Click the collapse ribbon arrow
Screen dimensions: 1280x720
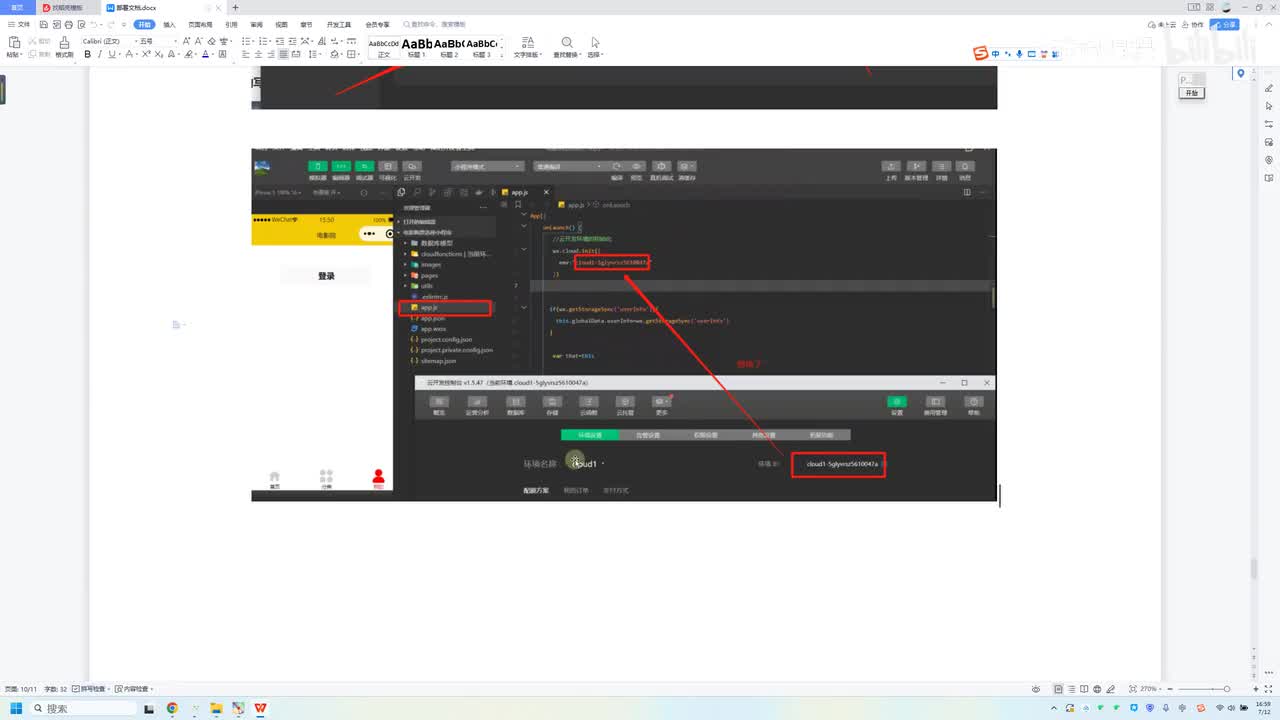pyautogui.click(x=1270, y=24)
